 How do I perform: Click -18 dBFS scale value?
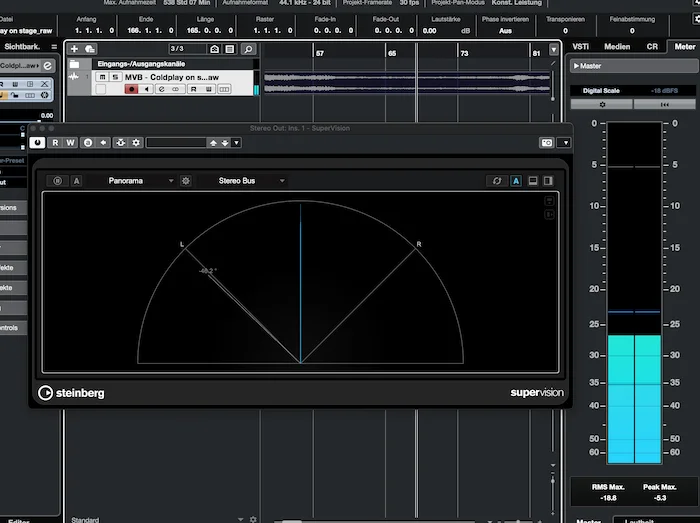[664, 91]
